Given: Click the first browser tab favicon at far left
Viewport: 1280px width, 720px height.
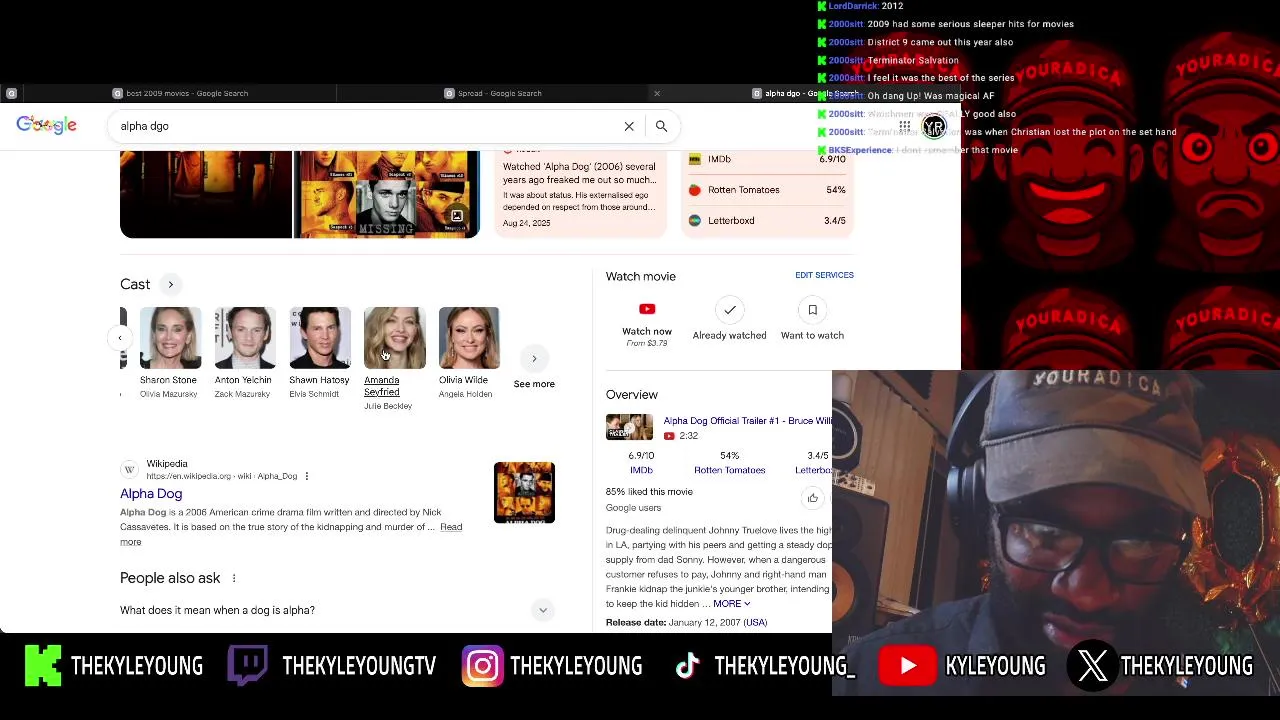Looking at the screenshot, I should [x=11, y=93].
